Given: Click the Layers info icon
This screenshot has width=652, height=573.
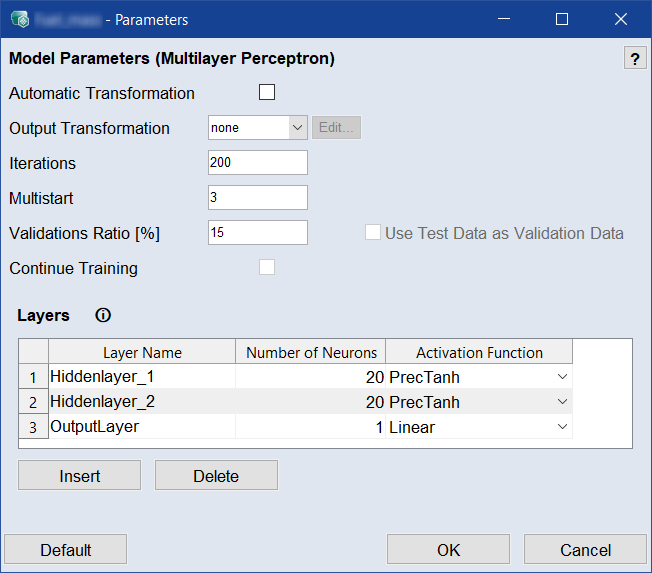Looking at the screenshot, I should [103, 315].
